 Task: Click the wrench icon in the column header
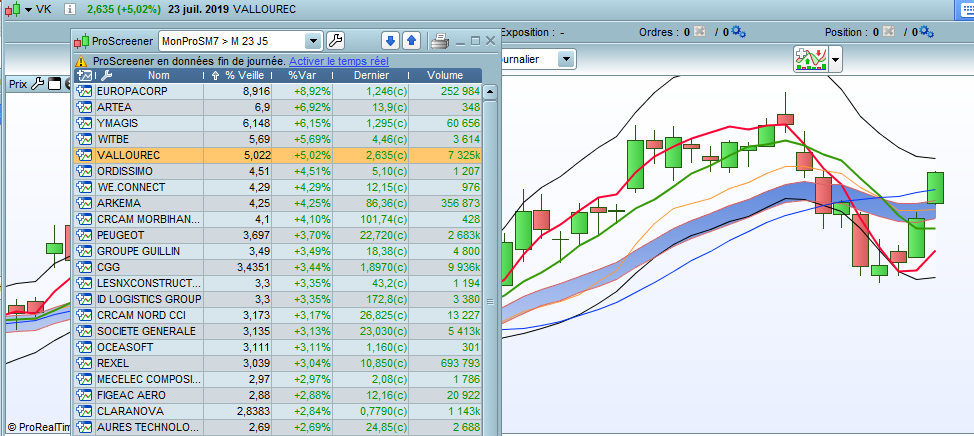(x=106, y=75)
